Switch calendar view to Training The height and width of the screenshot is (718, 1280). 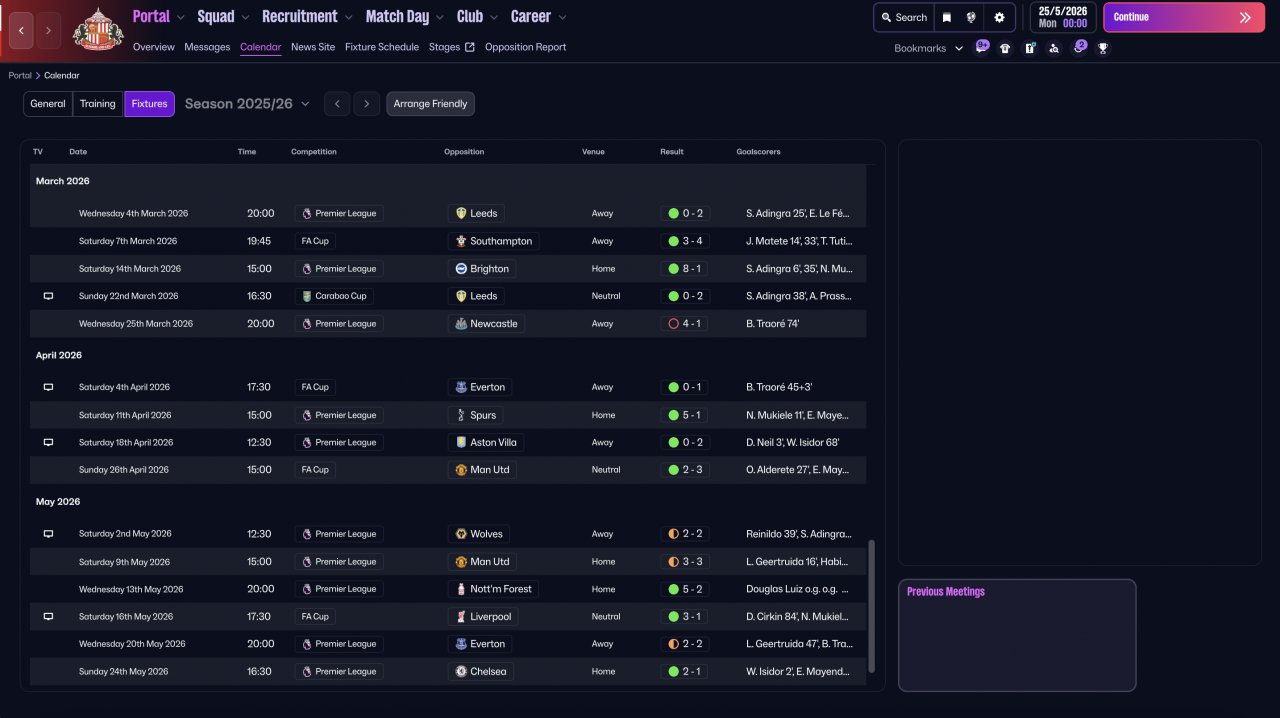pyautogui.click(x=98, y=104)
